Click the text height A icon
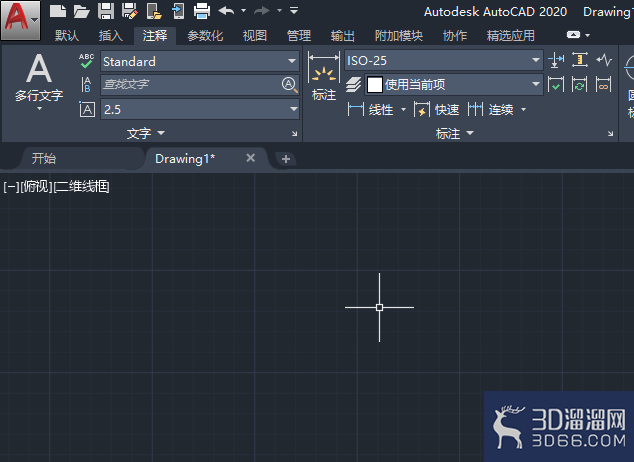The width and height of the screenshot is (634, 462). click(x=87, y=109)
